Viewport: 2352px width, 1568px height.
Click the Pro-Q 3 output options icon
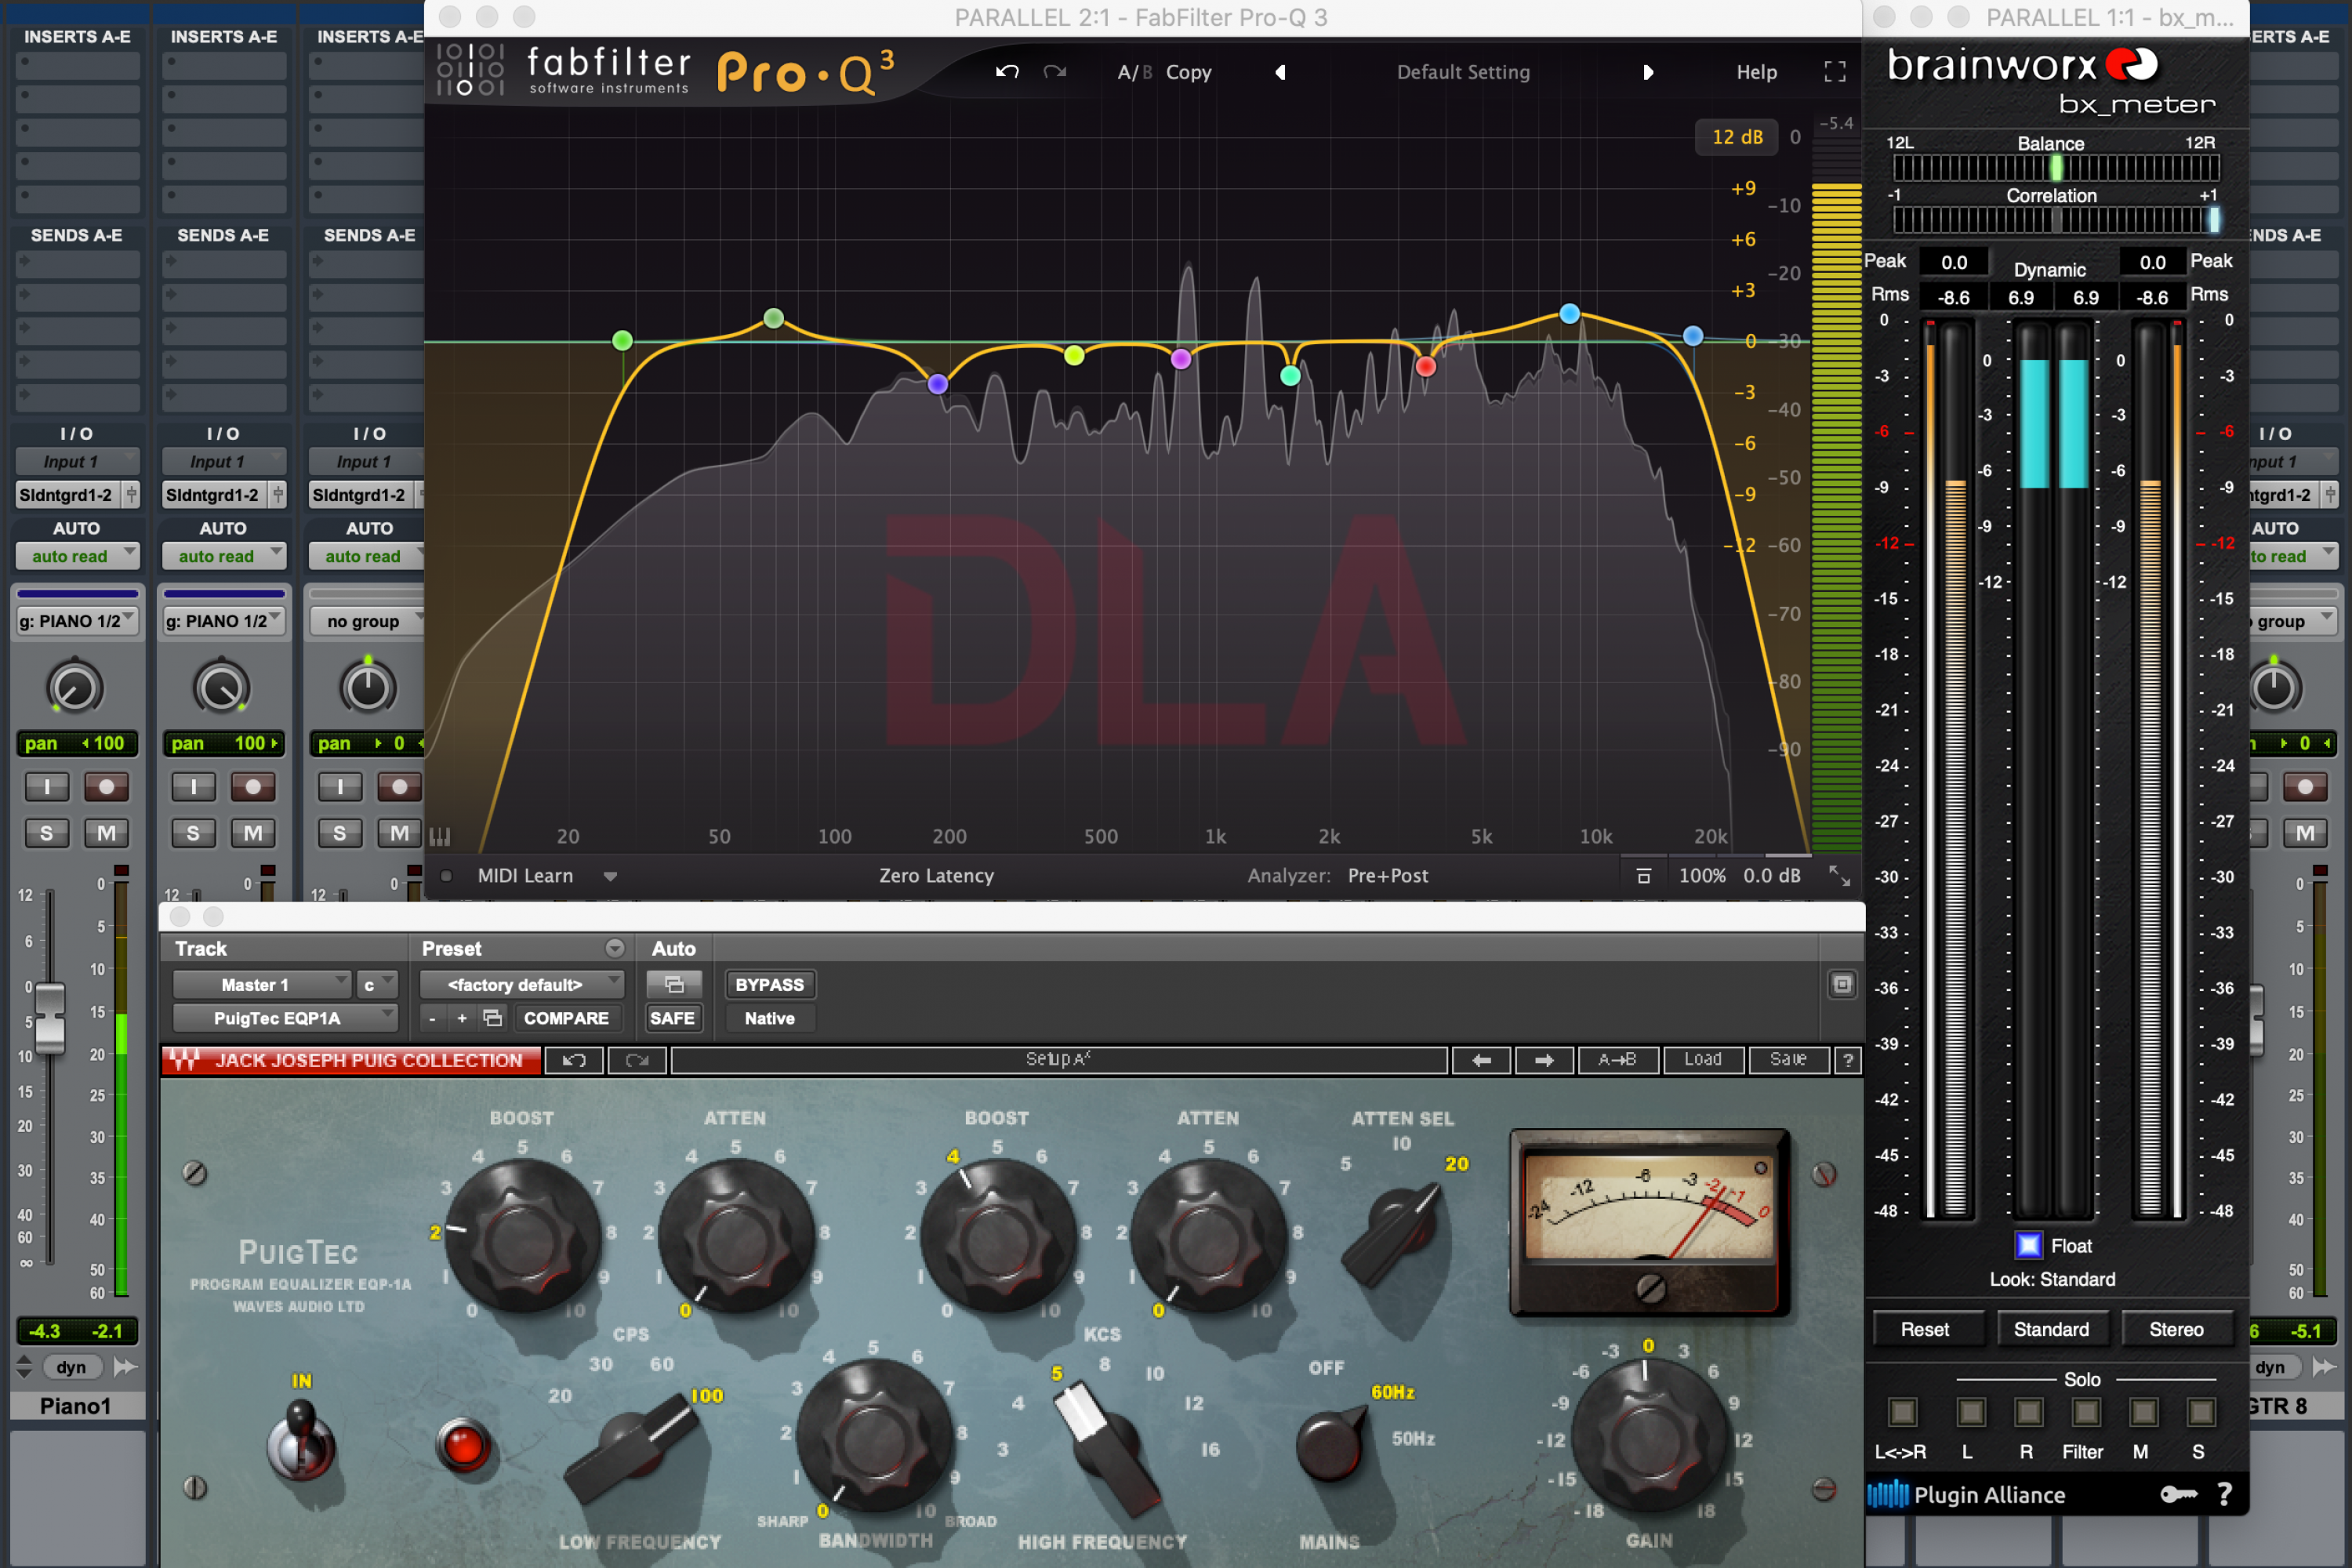[x=1643, y=876]
